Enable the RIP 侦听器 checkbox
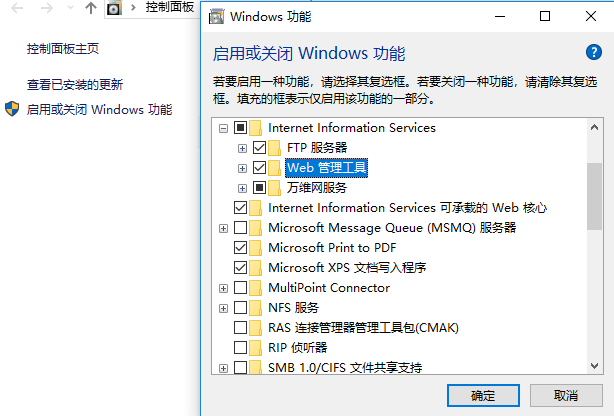The image size is (614, 416). [240, 347]
